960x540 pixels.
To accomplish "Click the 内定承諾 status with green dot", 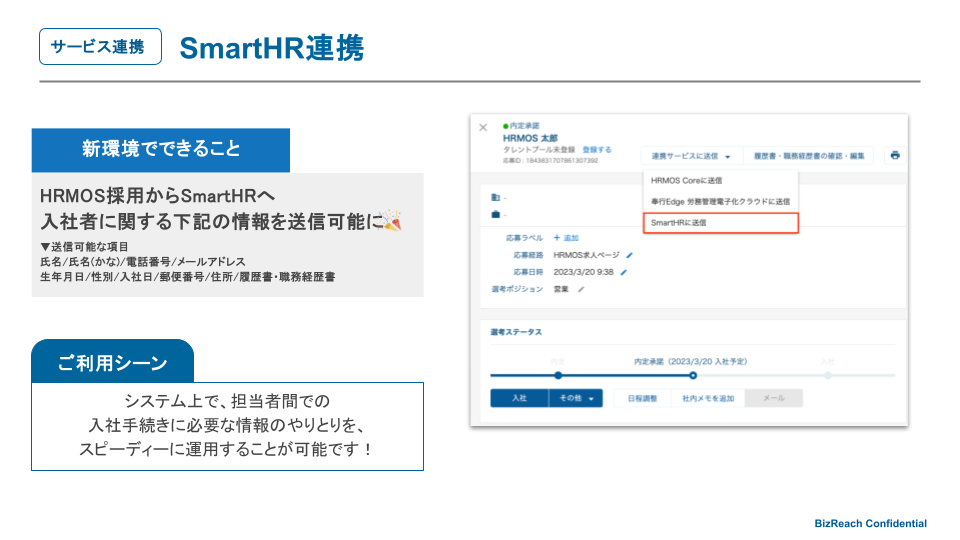I will point(521,126).
